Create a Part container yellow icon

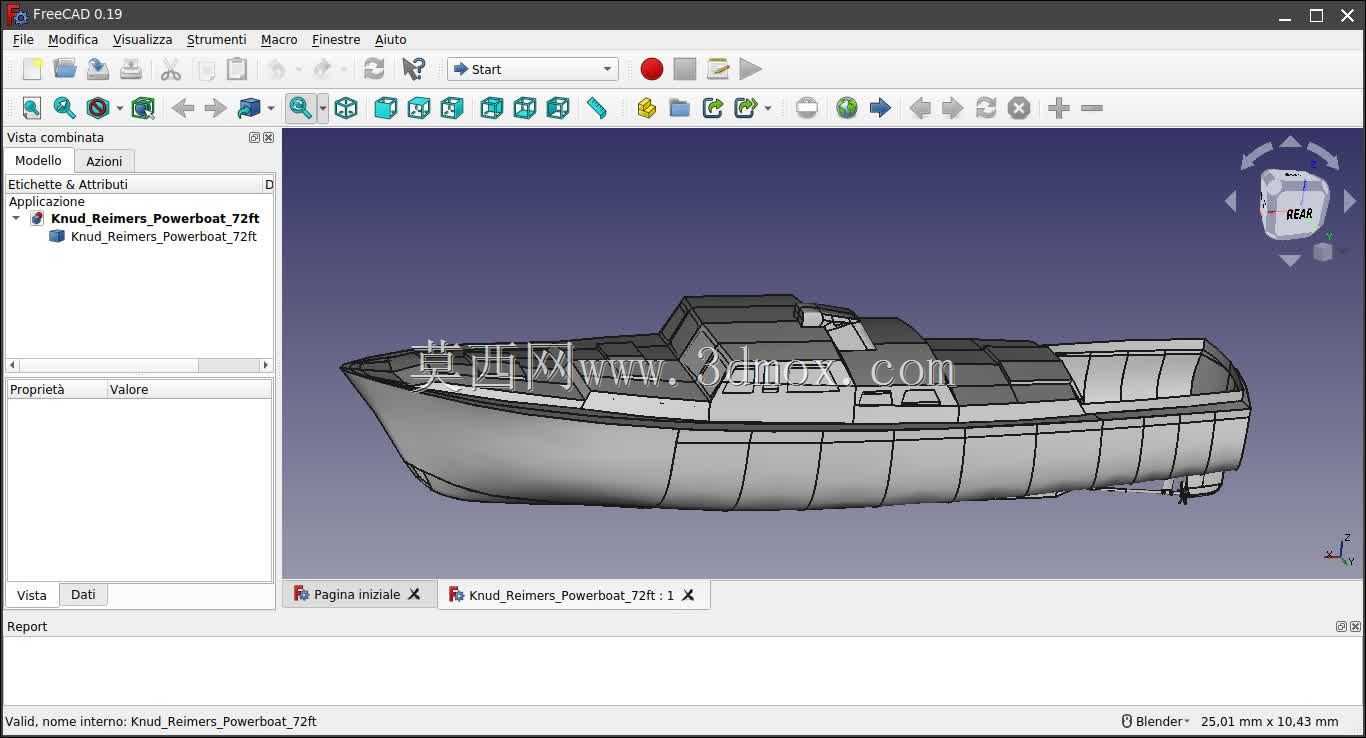tap(647, 108)
